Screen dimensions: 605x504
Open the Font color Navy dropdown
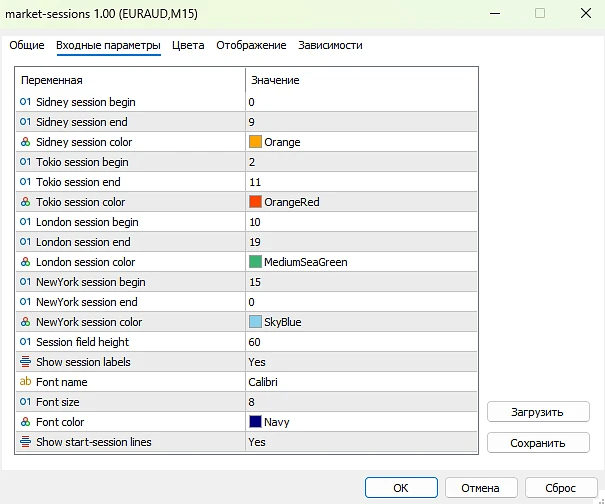pyautogui.click(x=276, y=422)
